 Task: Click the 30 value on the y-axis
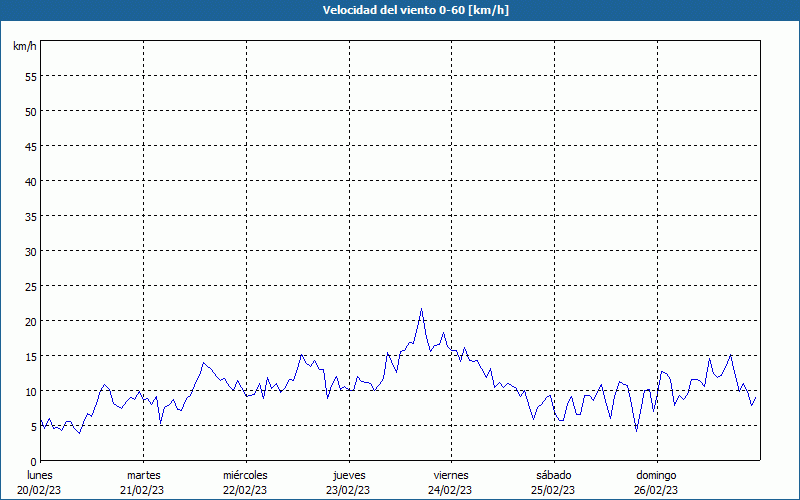click(x=31, y=252)
